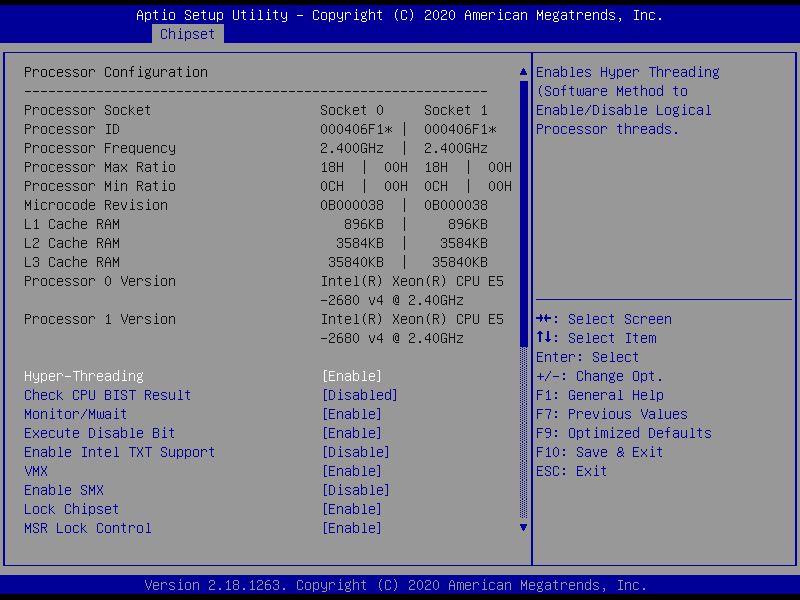Select Enable SMX setting
800x600 pixels.
[x=64, y=490]
